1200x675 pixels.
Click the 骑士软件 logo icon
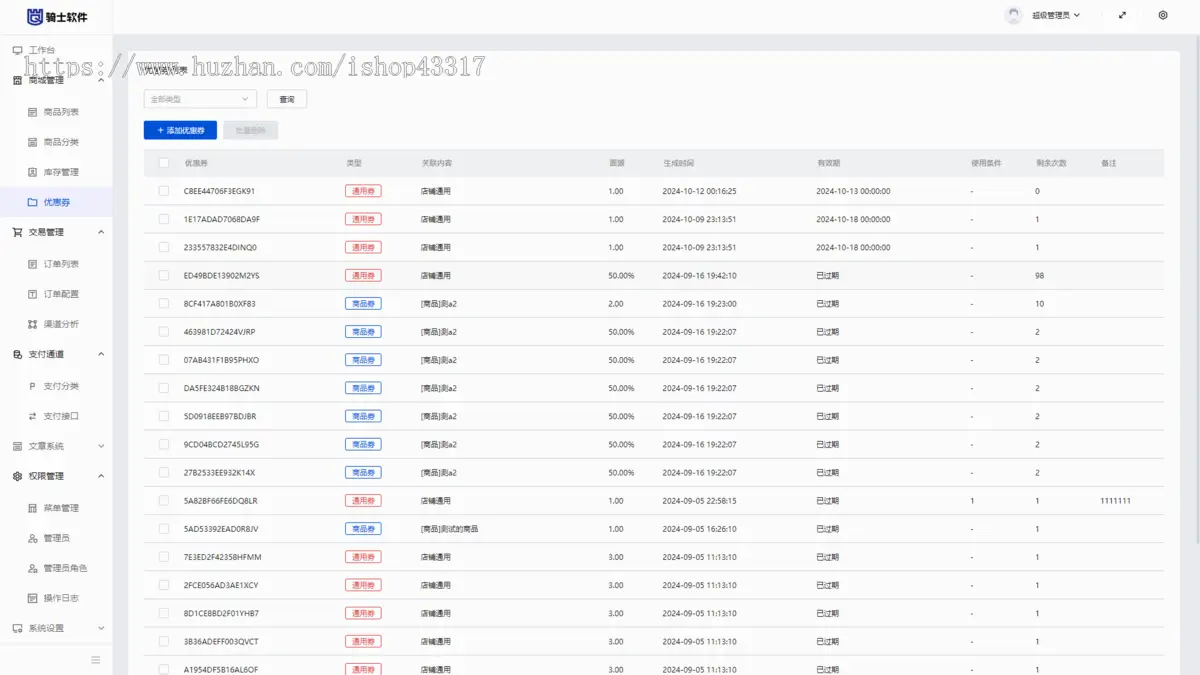pyautogui.click(x=35, y=16)
